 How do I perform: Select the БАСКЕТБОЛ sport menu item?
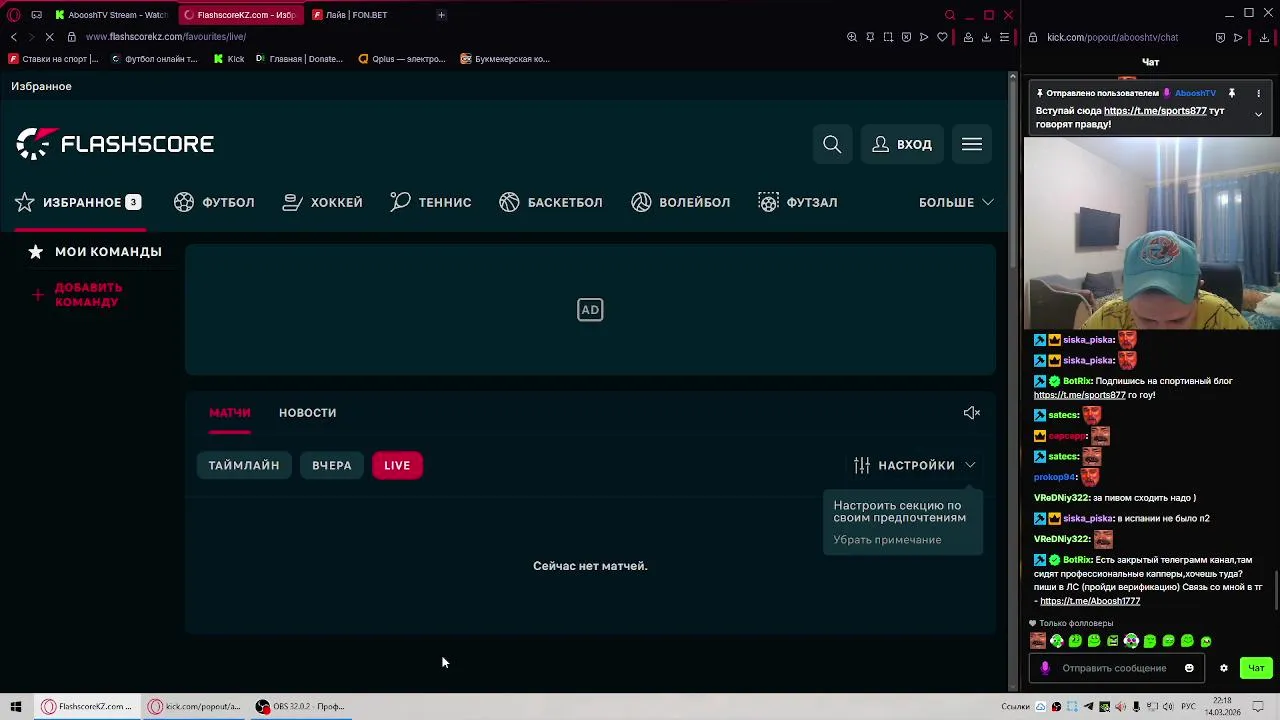[551, 202]
